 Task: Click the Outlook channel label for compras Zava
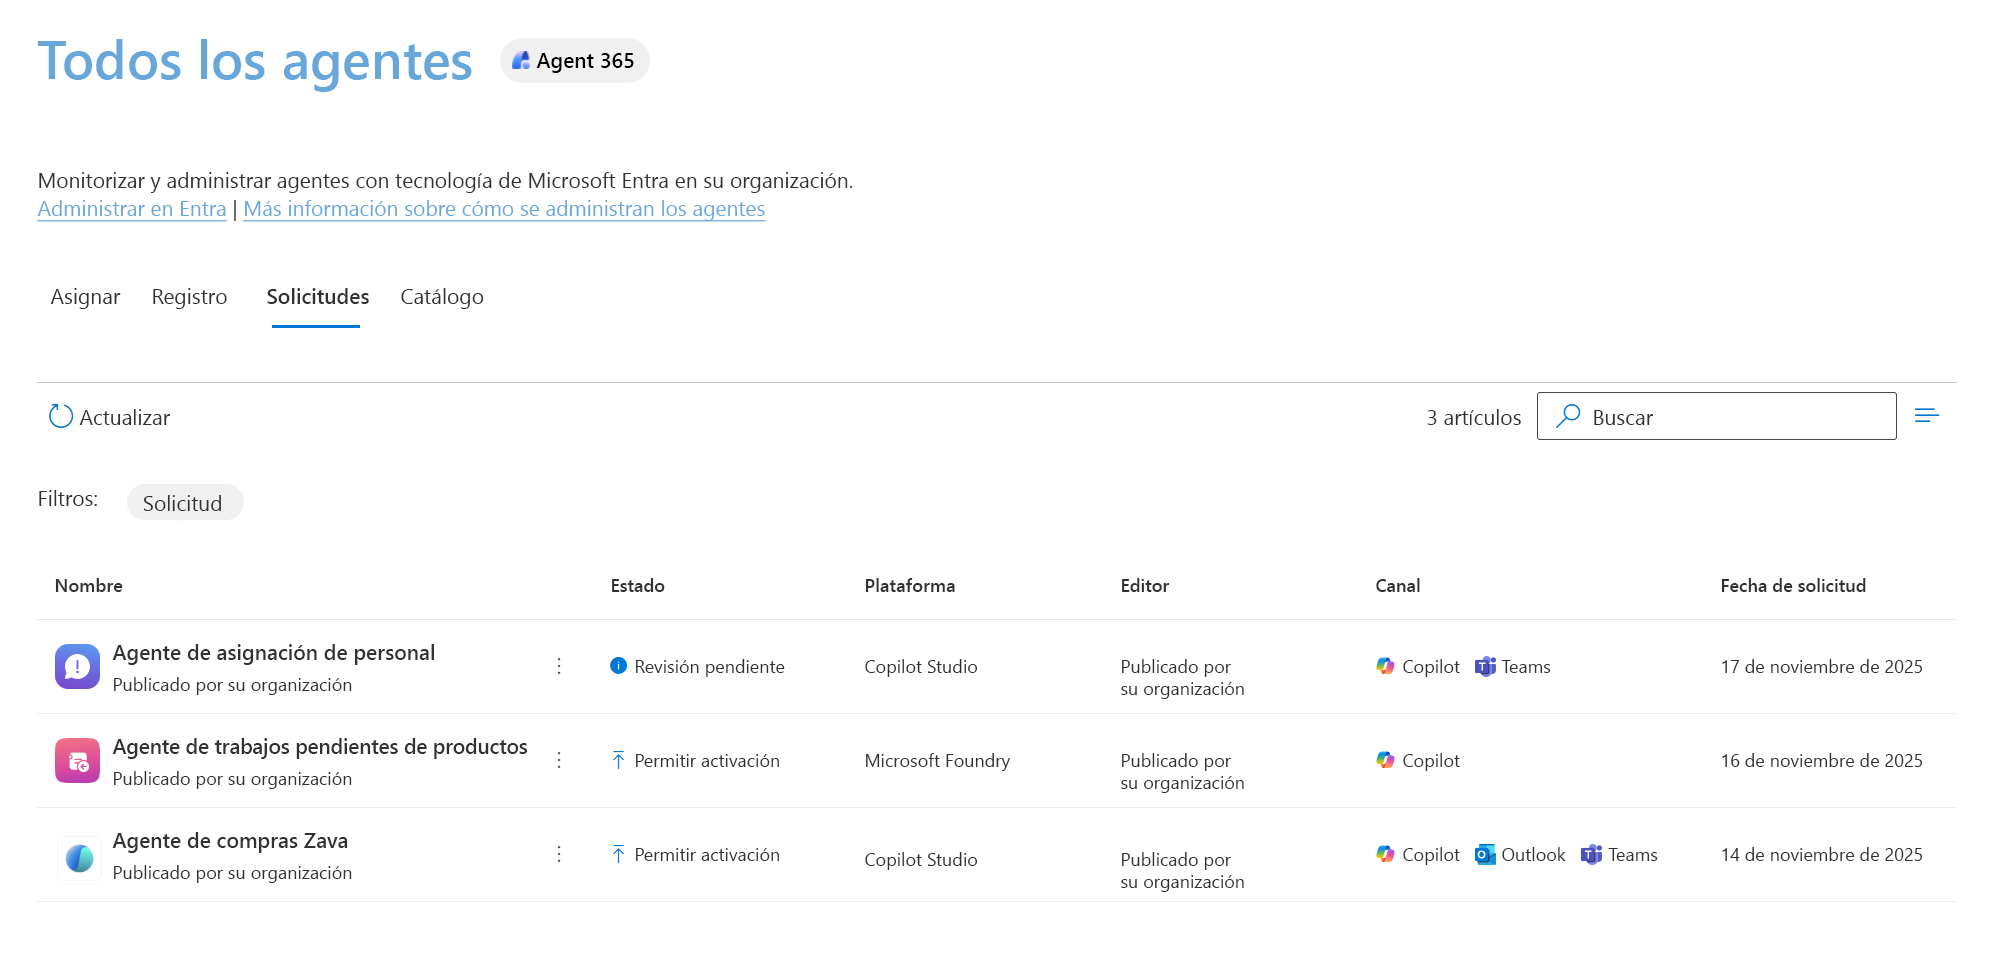[x=1533, y=855]
